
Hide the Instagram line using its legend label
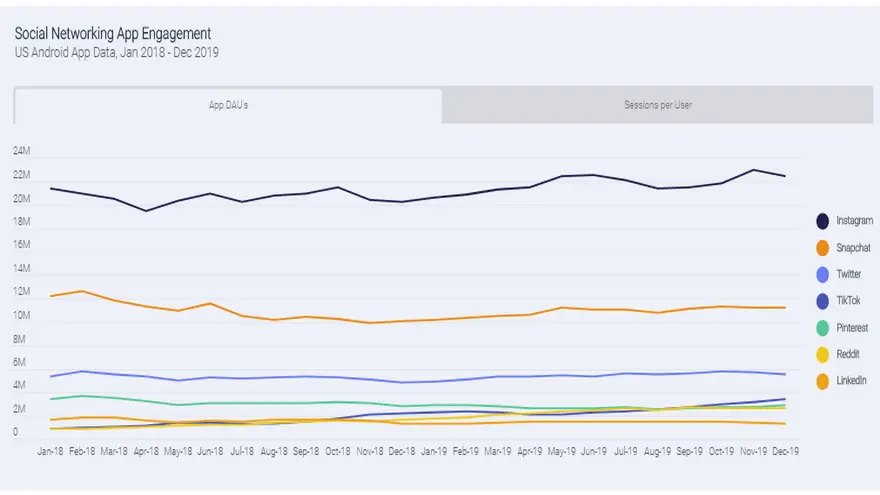pos(854,221)
